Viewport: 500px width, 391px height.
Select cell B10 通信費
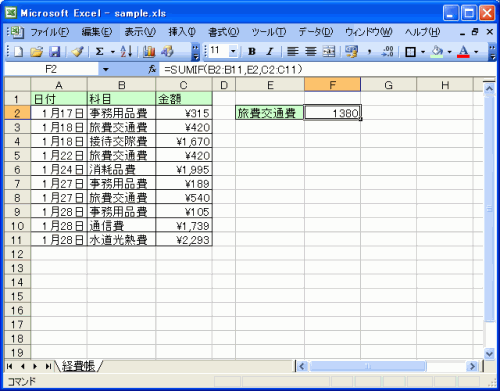[x=121, y=226]
